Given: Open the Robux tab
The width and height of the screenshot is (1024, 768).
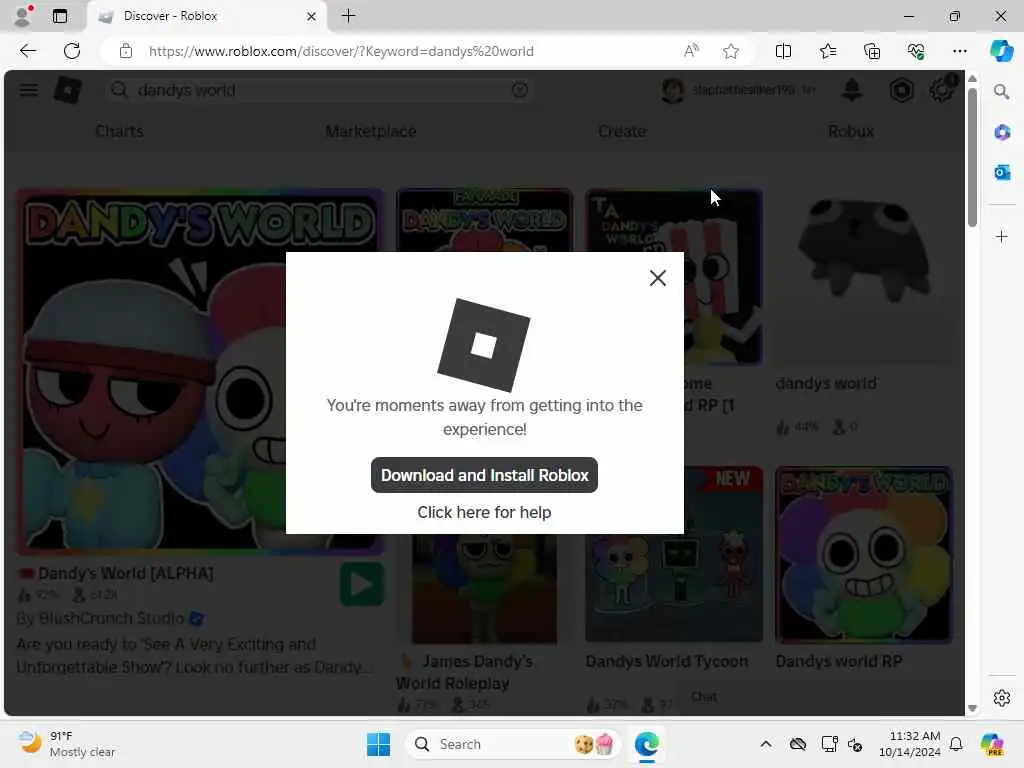Looking at the screenshot, I should click(x=851, y=131).
